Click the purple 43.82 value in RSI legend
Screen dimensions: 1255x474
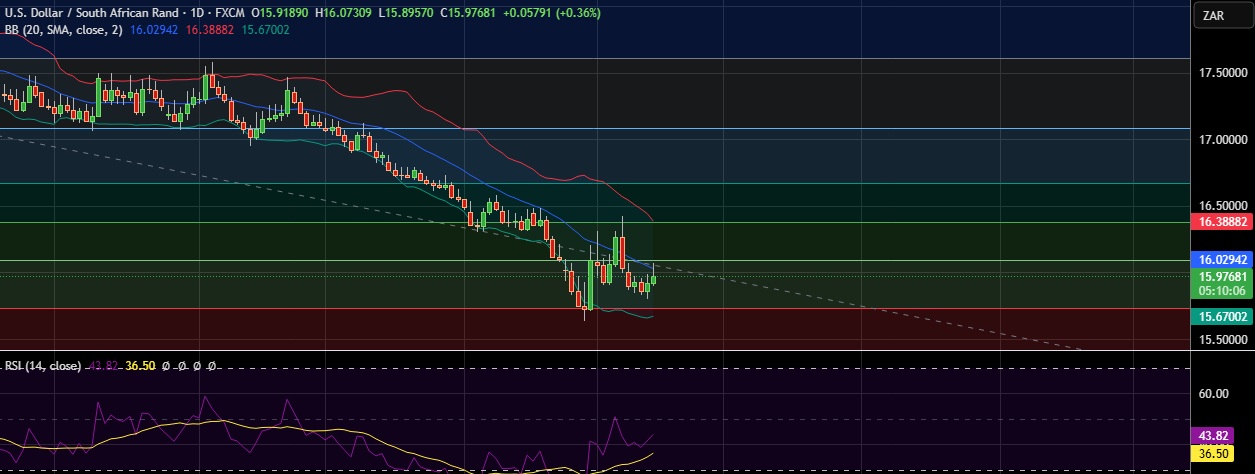click(x=104, y=367)
